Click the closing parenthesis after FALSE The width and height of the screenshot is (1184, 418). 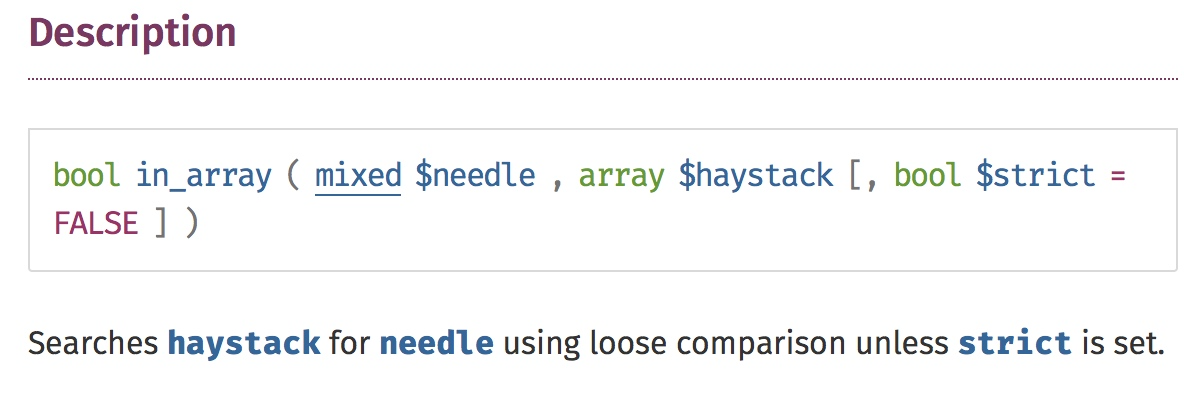point(192,223)
